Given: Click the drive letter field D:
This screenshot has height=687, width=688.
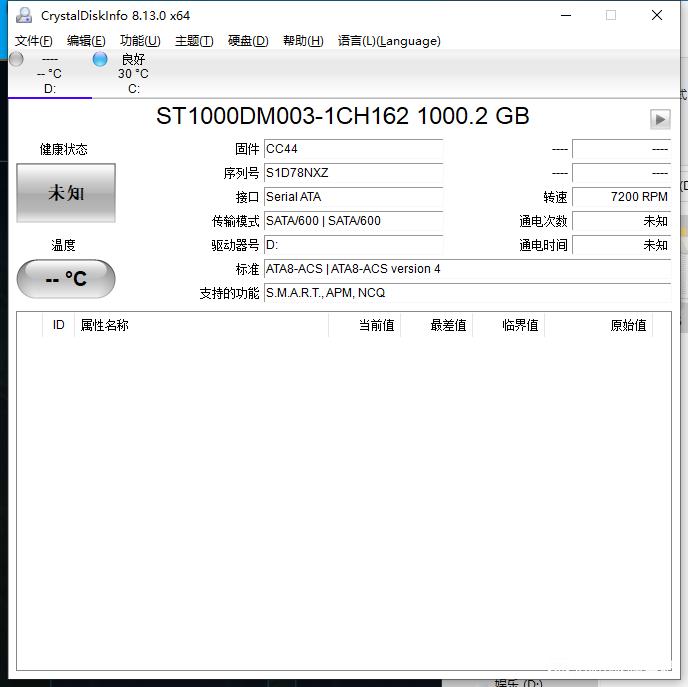Looking at the screenshot, I should (354, 245).
